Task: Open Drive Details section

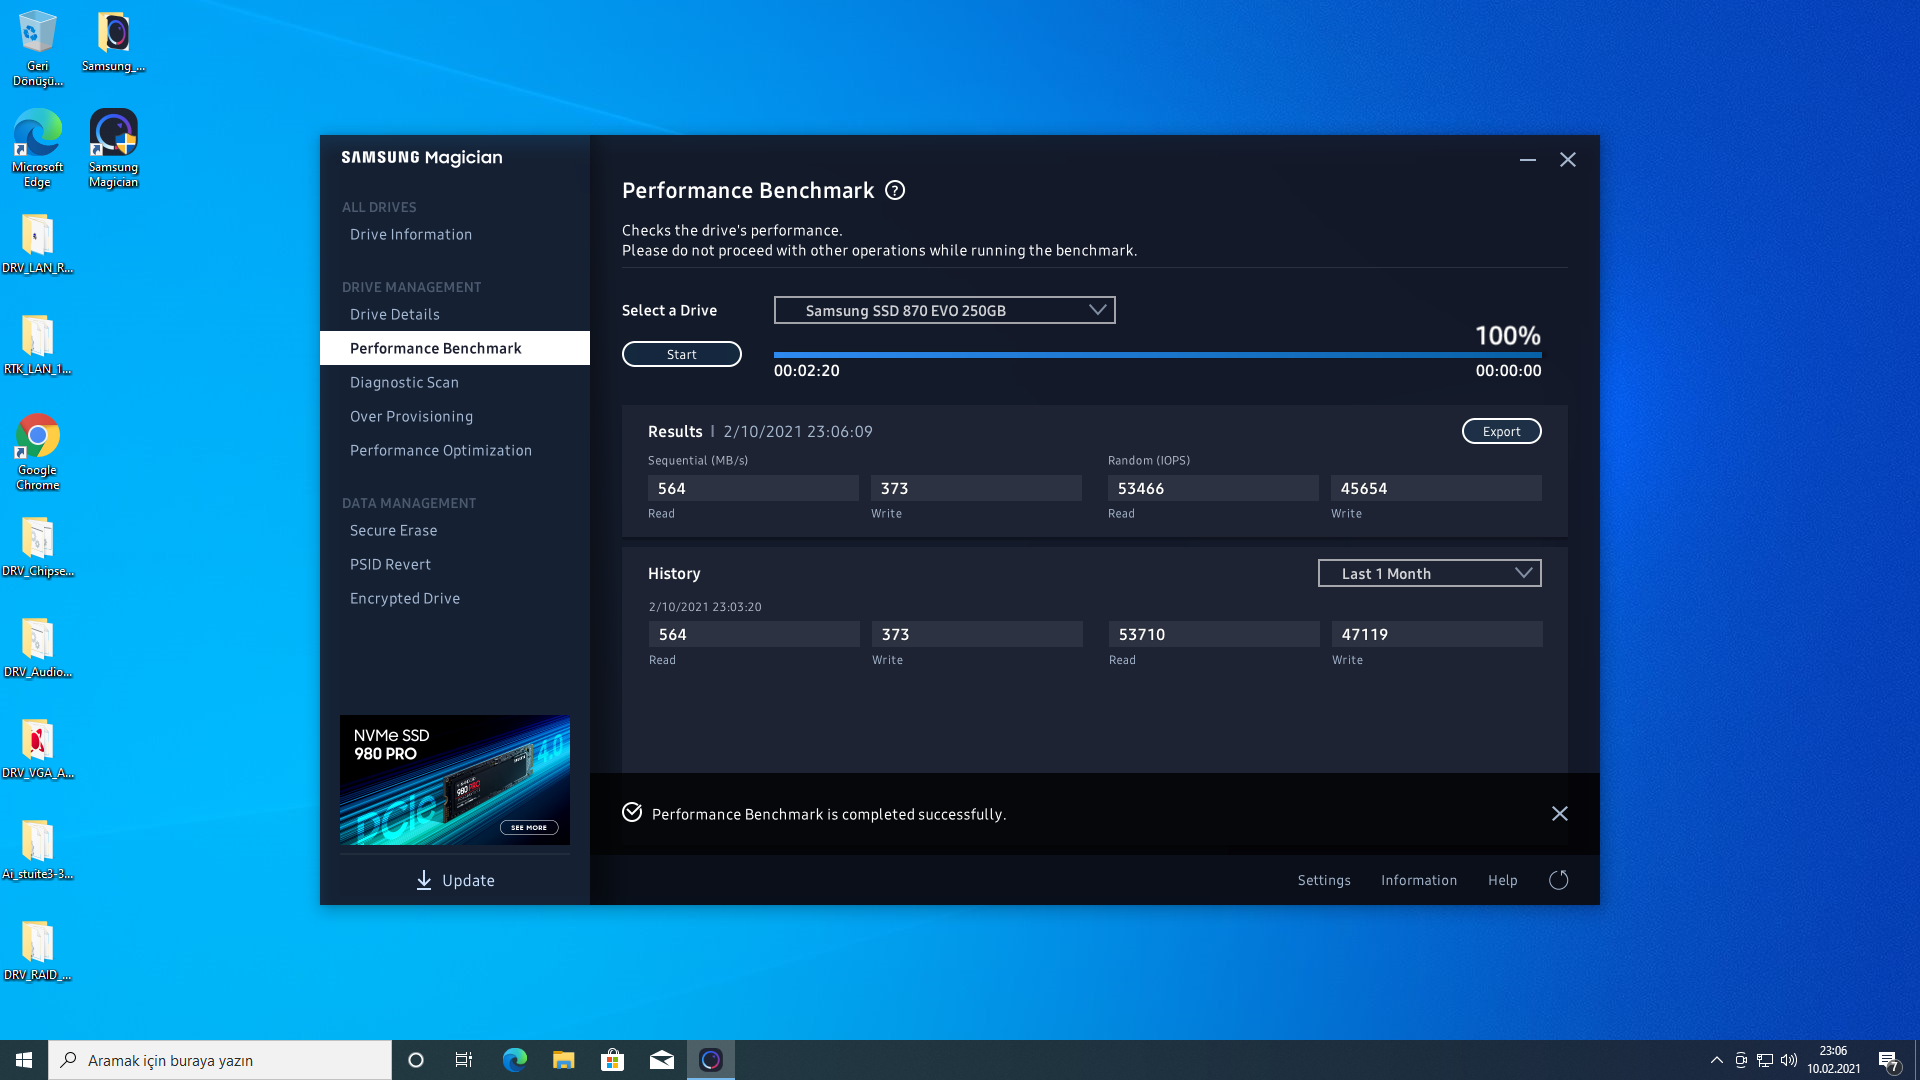Action: point(395,314)
